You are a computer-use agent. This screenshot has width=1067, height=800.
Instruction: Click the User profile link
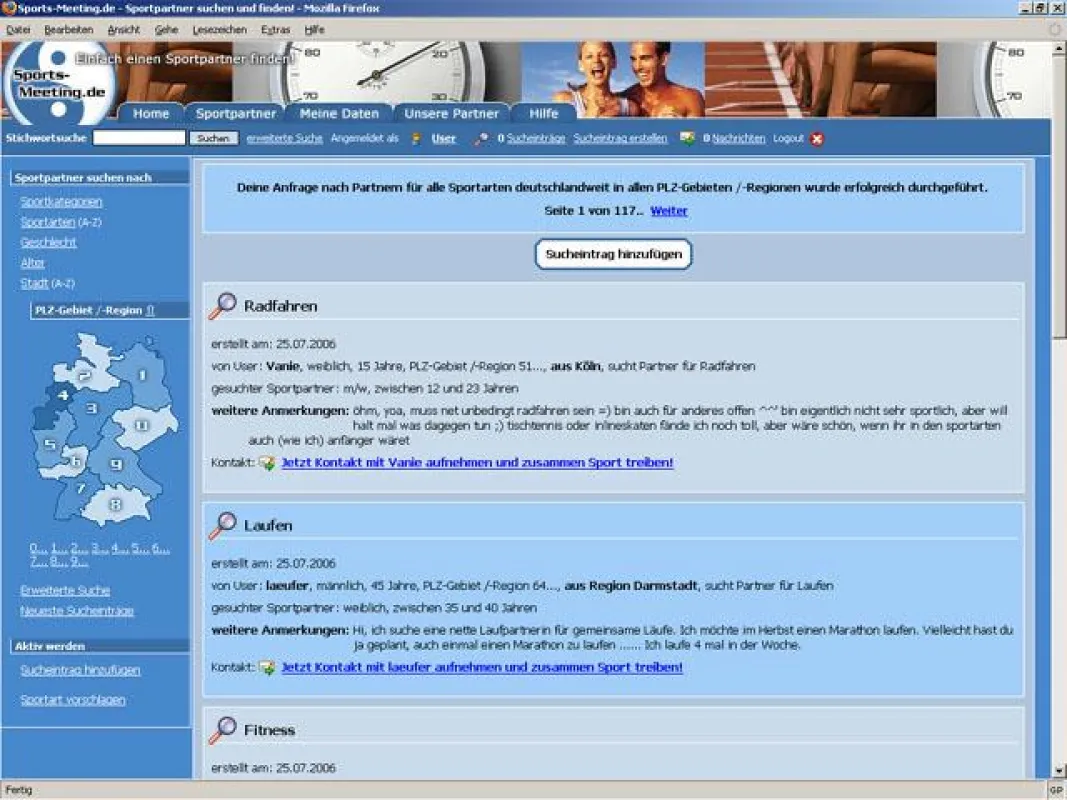tap(444, 139)
